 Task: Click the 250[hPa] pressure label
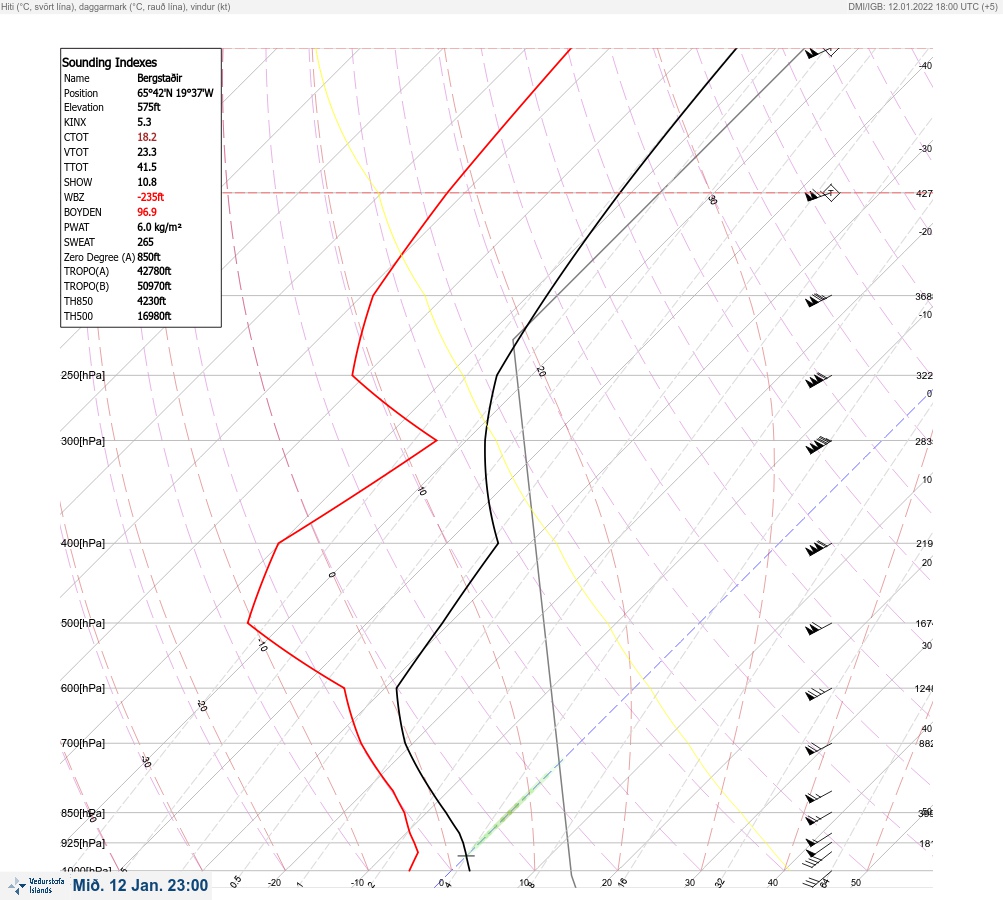83,375
